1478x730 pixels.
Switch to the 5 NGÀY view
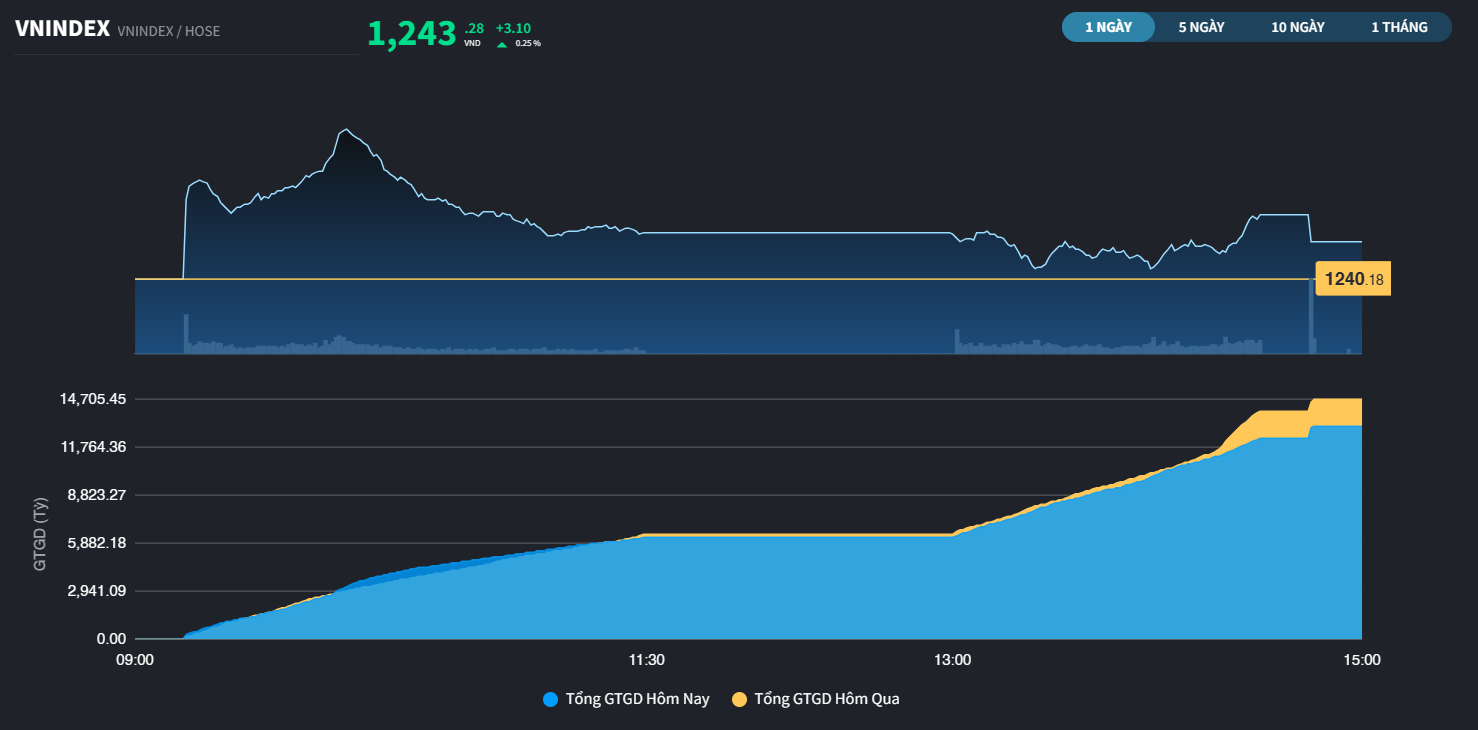1201,27
